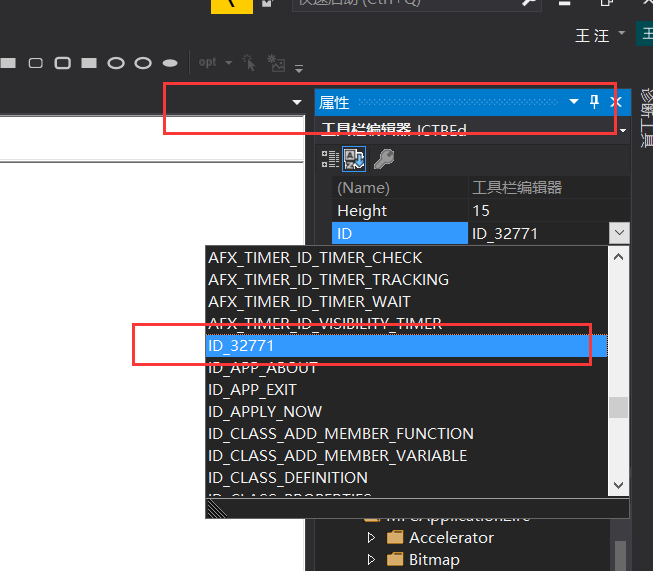Click the yellow feedback icon in title bar

(232, 6)
